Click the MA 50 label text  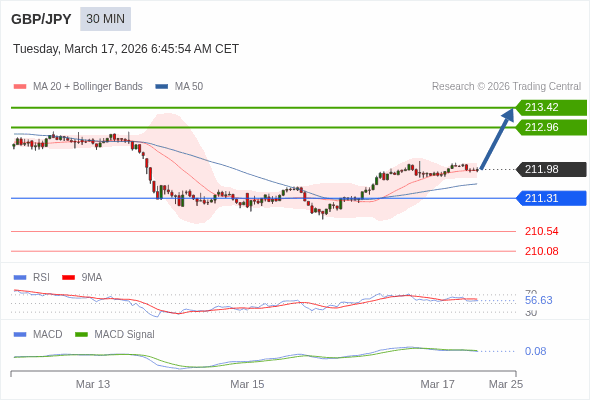coord(189,87)
